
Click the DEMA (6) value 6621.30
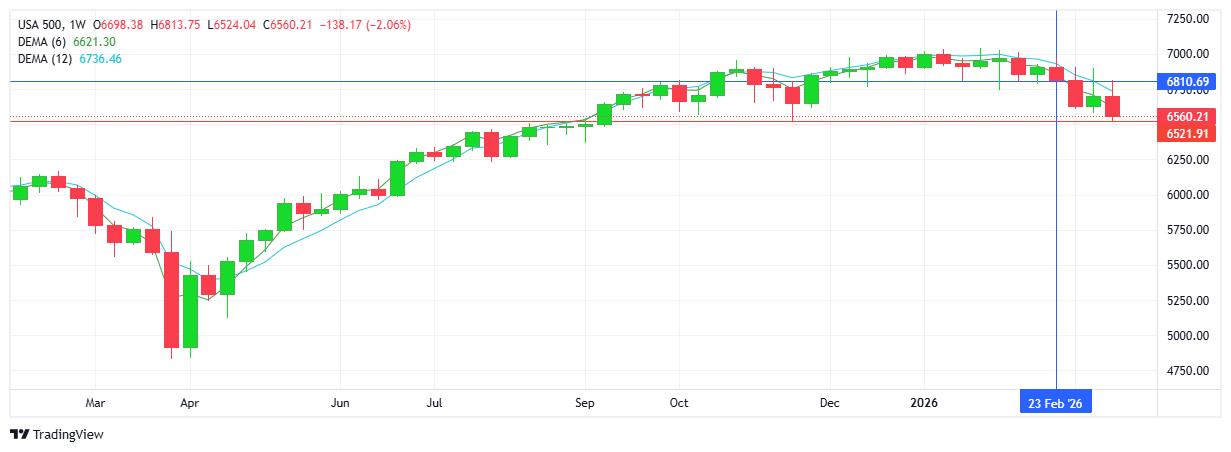click(x=94, y=41)
